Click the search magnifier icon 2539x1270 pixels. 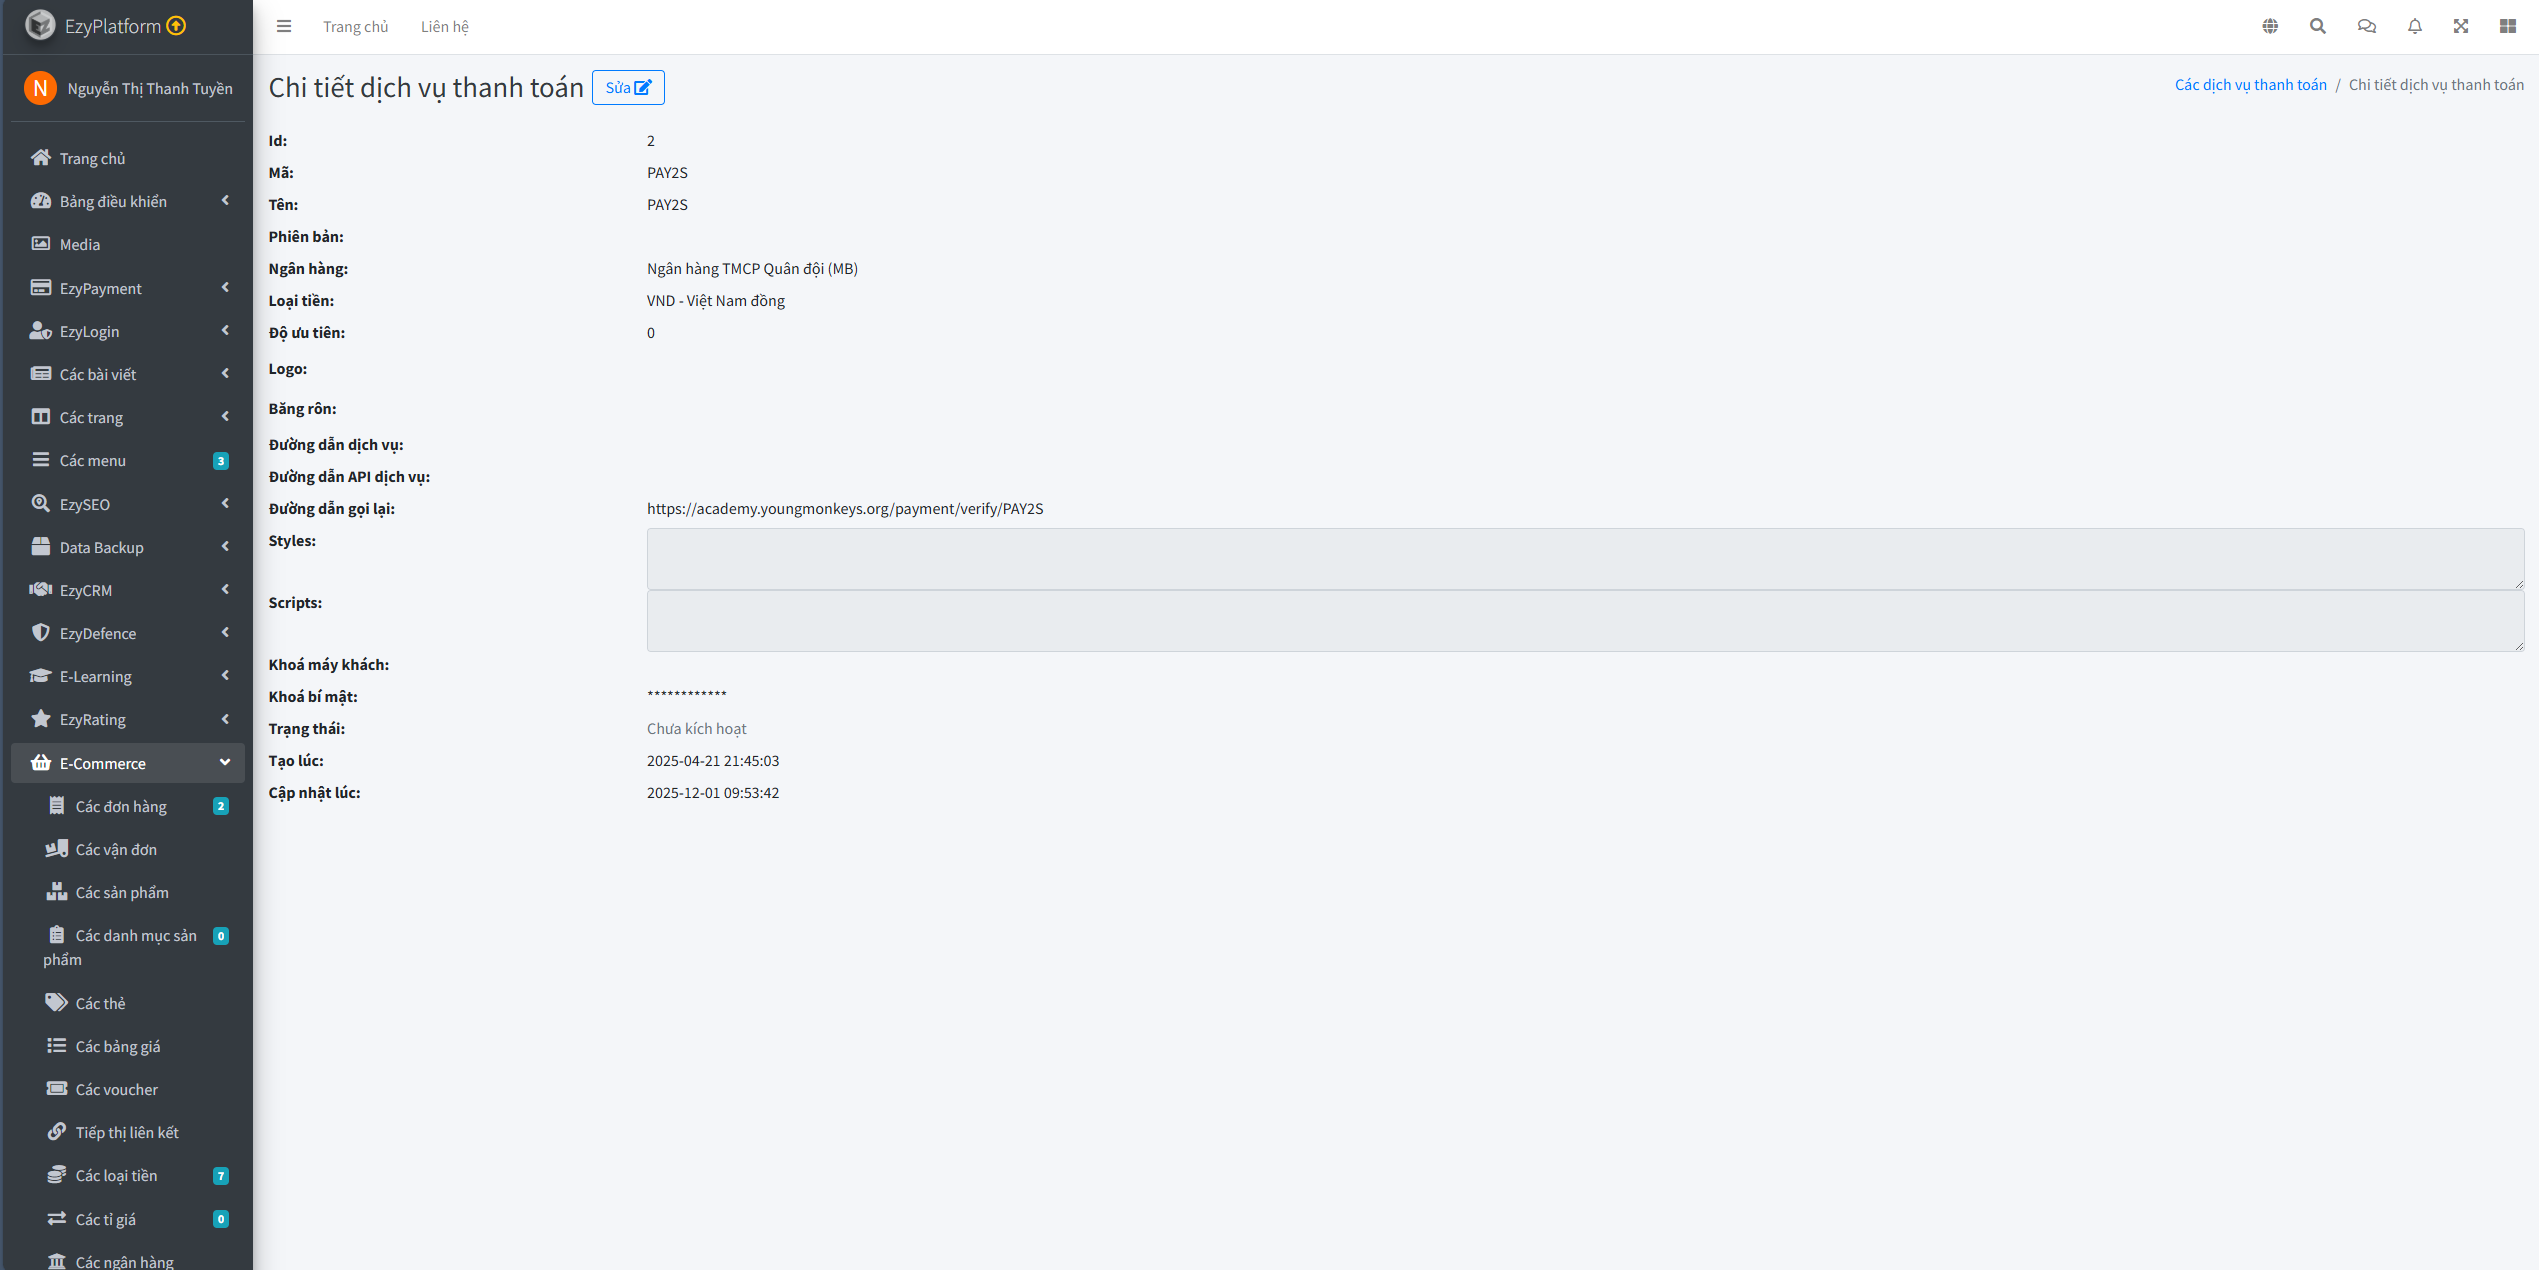(x=2317, y=26)
